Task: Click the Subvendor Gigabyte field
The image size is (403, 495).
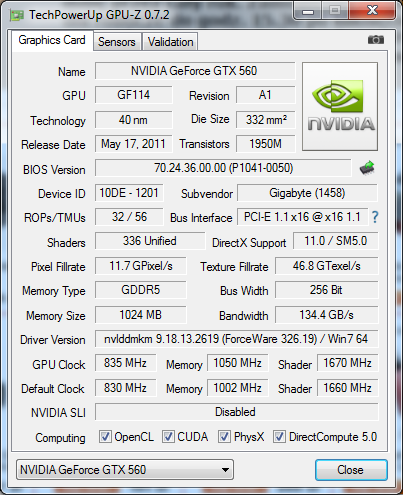Action: [x=307, y=193]
